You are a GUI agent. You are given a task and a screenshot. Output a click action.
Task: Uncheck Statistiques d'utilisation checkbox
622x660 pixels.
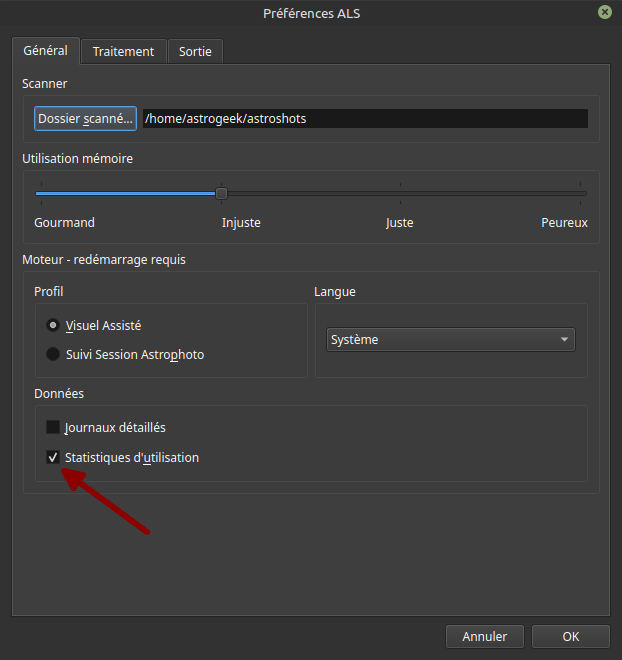[53, 457]
